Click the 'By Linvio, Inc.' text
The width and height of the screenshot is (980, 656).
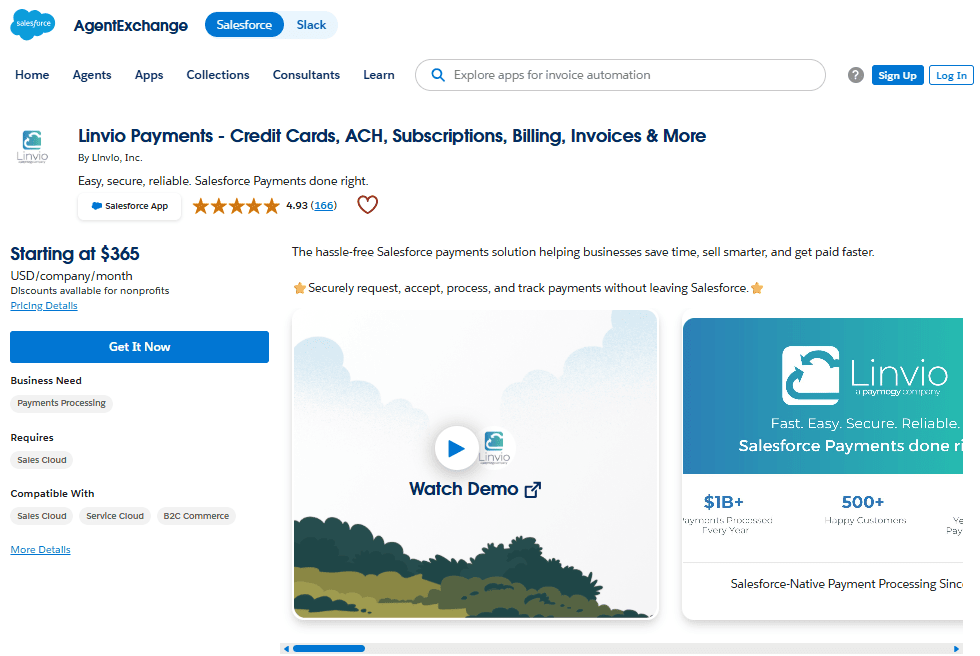[110, 157]
